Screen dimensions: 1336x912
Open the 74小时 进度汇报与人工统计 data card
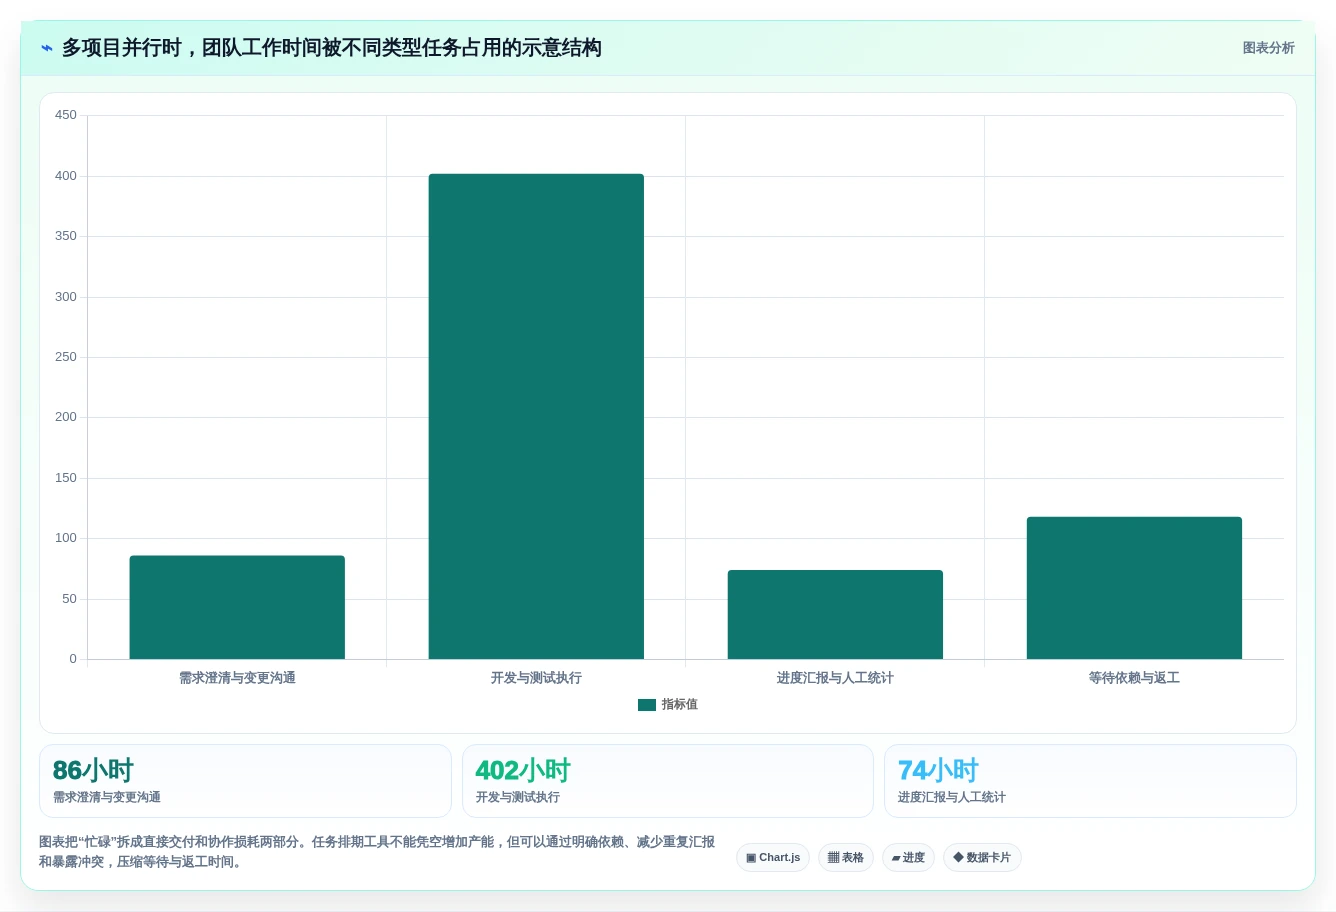pyautogui.click(x=1090, y=781)
